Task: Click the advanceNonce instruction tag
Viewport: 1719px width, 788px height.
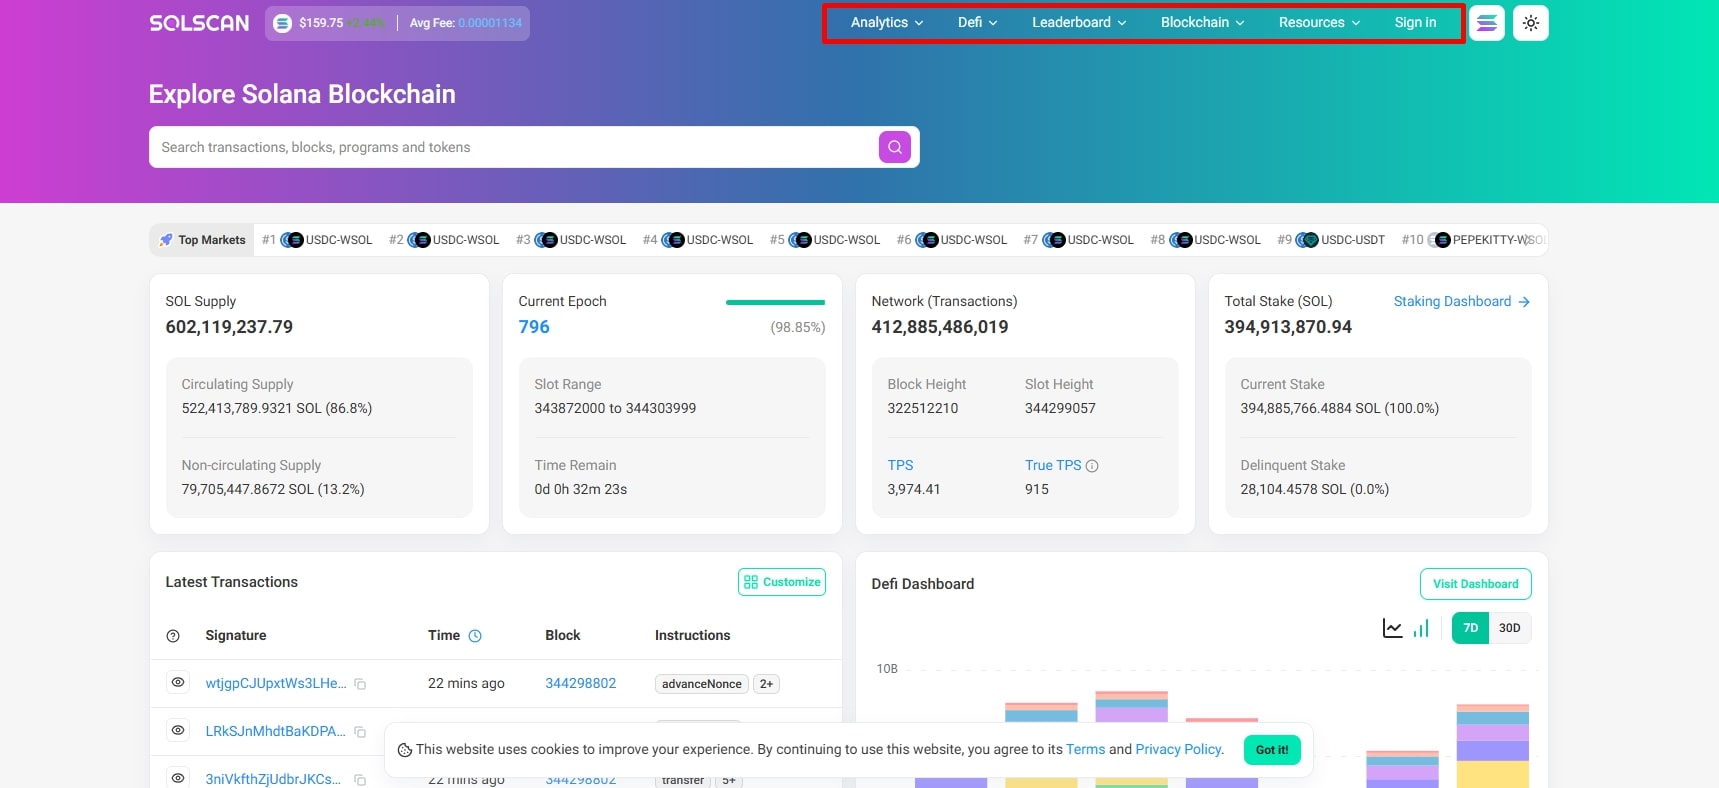Action: coord(701,684)
